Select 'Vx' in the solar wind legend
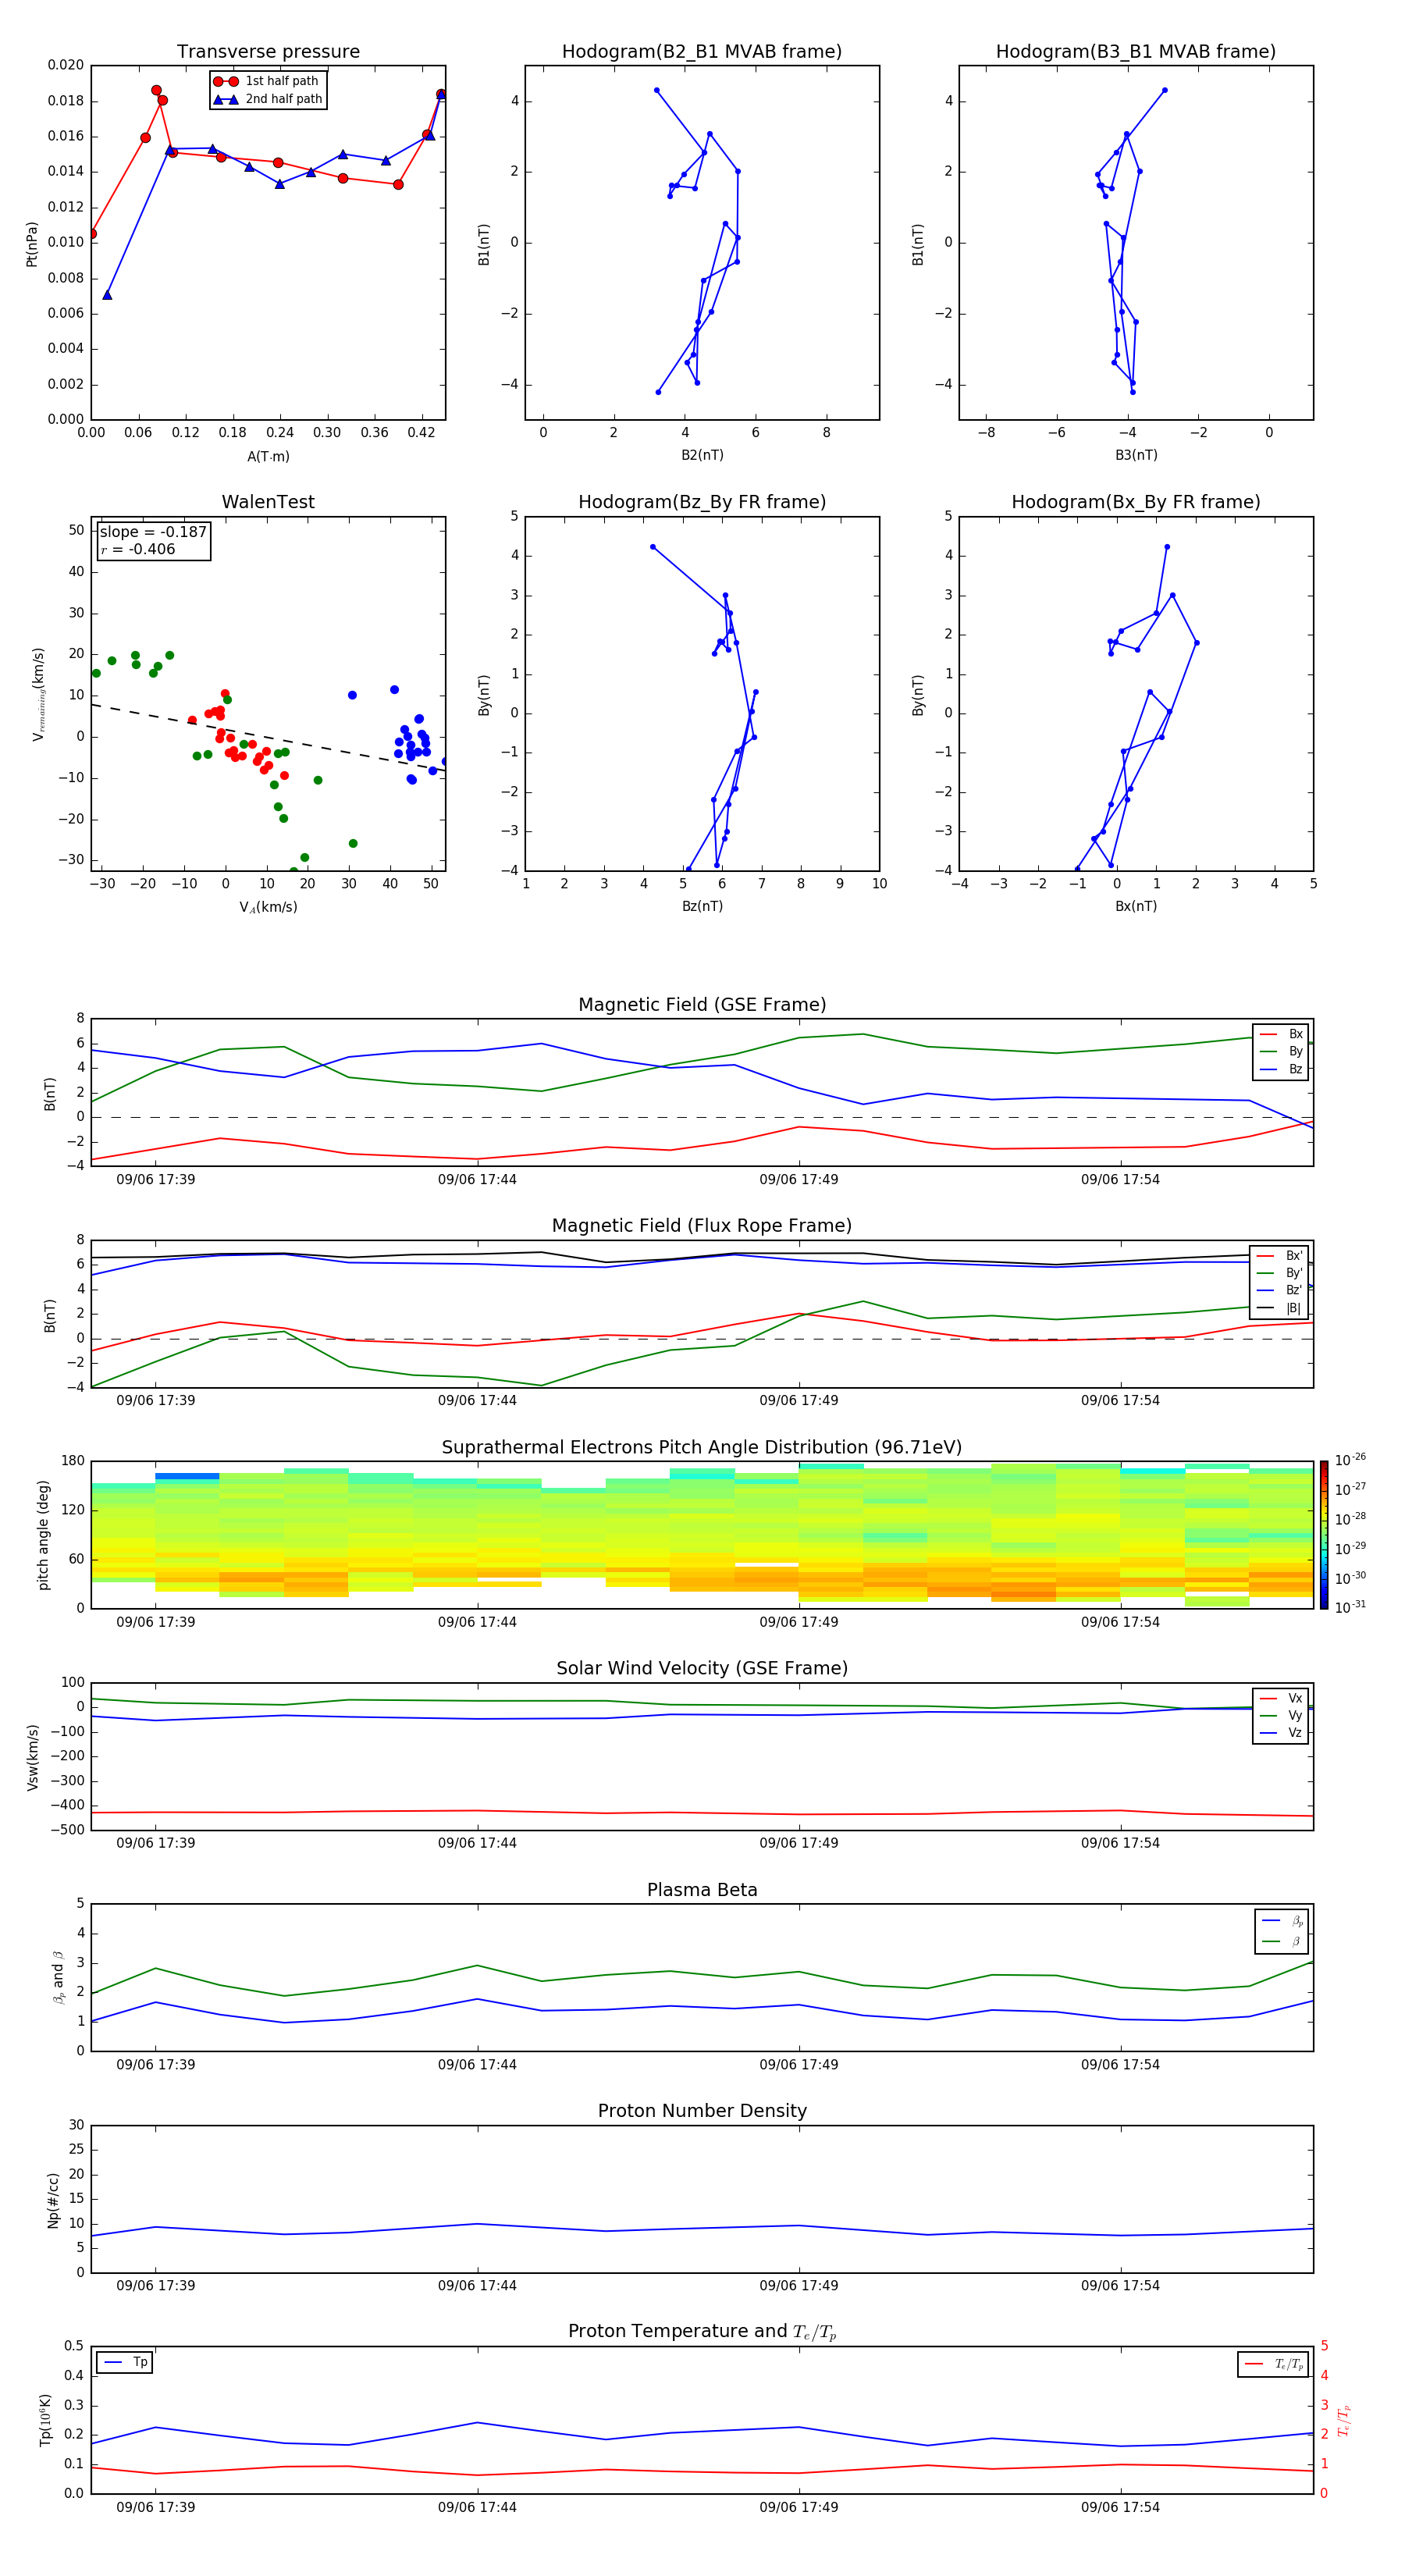 [1281, 1698]
